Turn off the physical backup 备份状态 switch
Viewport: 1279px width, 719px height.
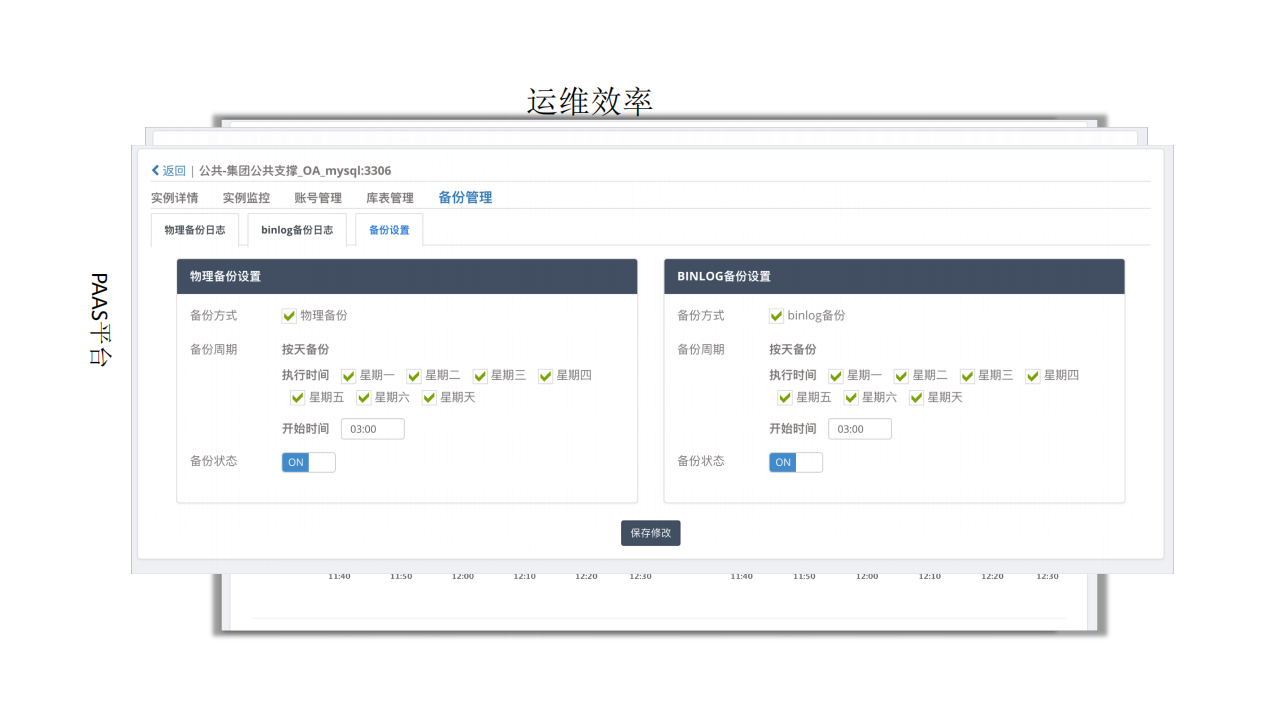coord(308,462)
